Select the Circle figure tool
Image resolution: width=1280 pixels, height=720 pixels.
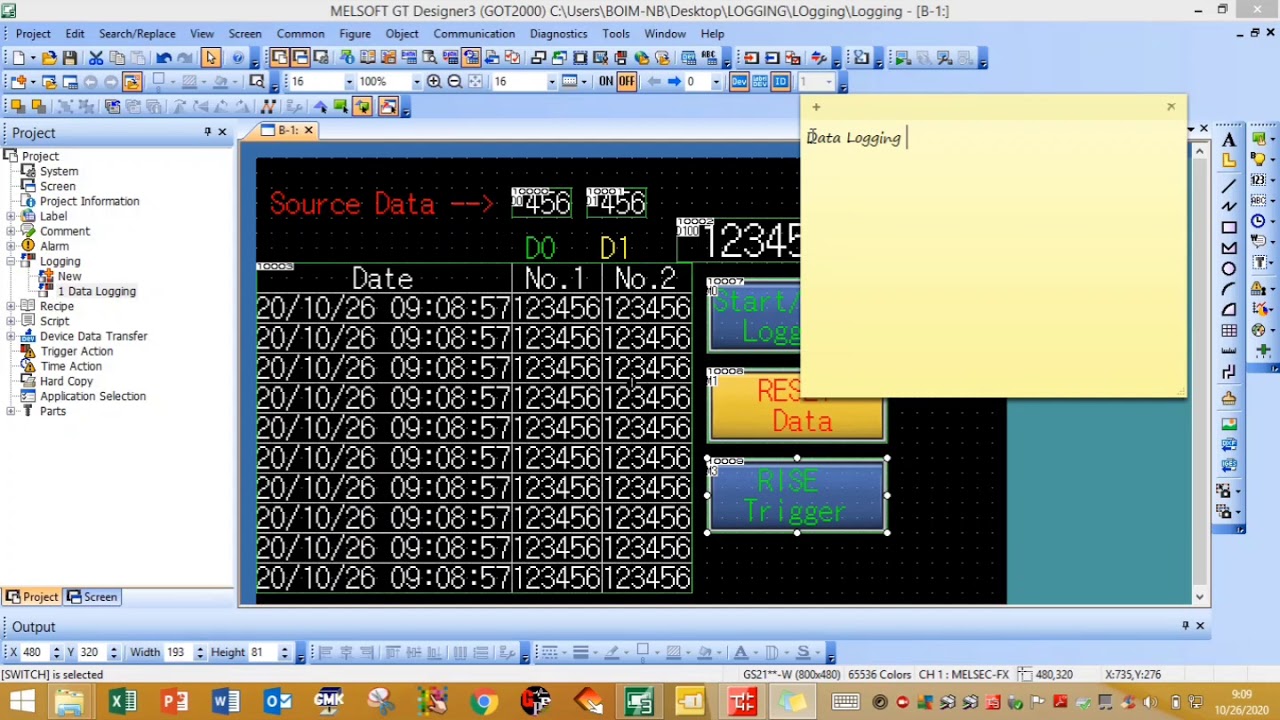point(1229,269)
